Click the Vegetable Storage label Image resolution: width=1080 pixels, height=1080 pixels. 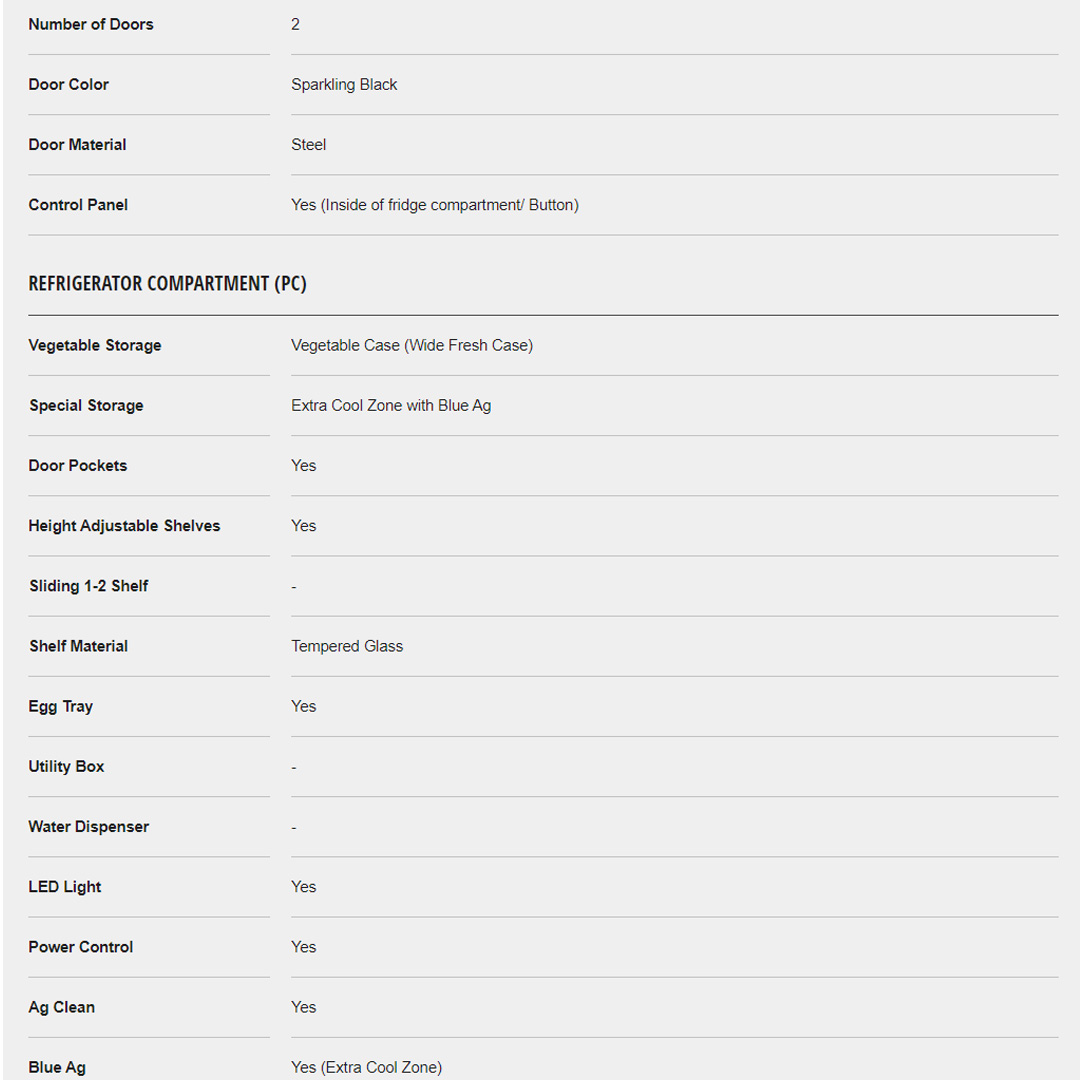point(95,345)
